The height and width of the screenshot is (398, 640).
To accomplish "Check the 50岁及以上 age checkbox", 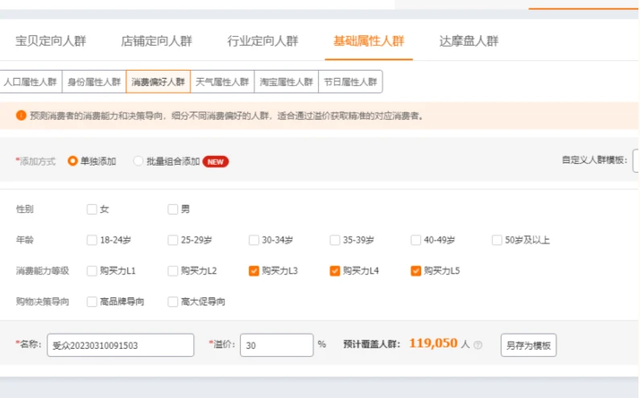I will click(497, 240).
